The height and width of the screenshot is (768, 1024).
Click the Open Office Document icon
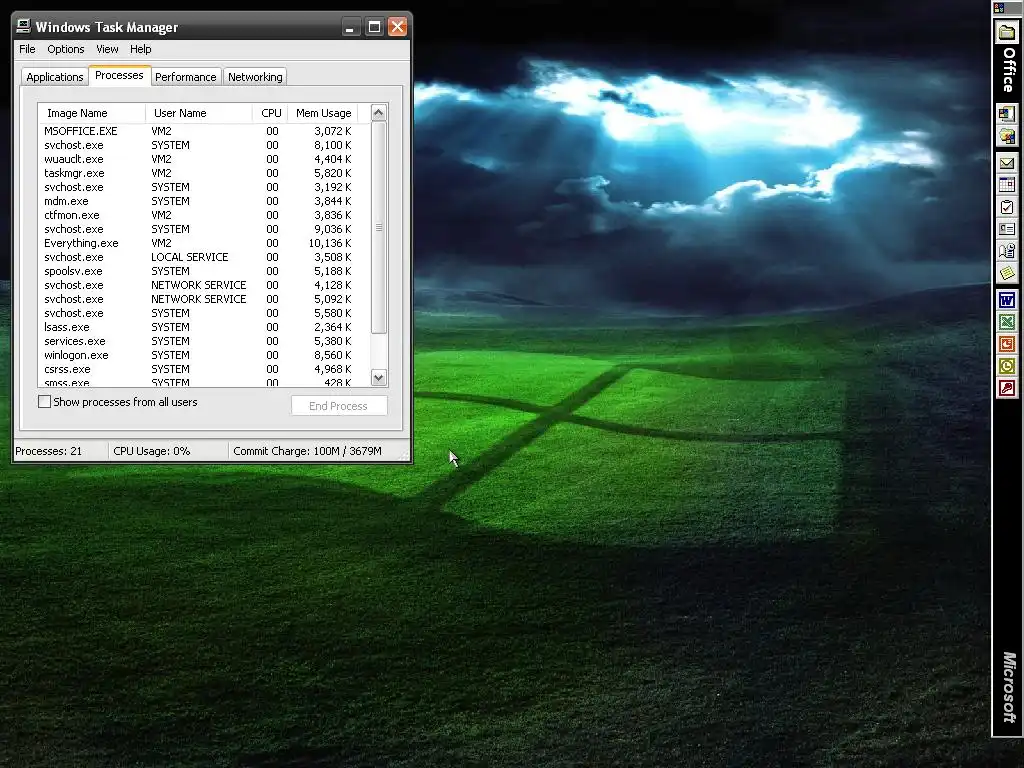click(1006, 136)
